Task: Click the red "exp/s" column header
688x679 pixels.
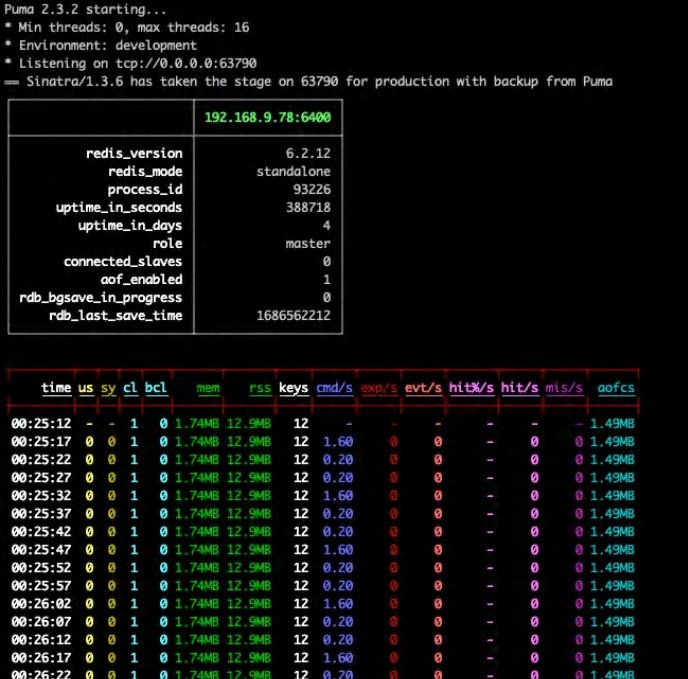Action: (379, 387)
